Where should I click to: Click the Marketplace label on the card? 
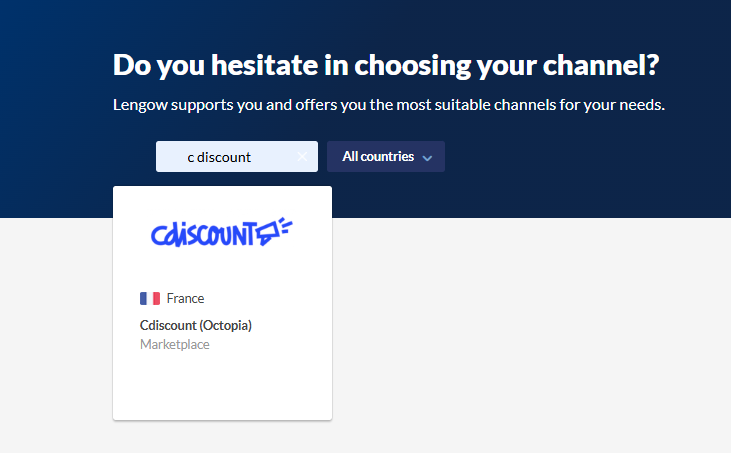[x=175, y=345]
